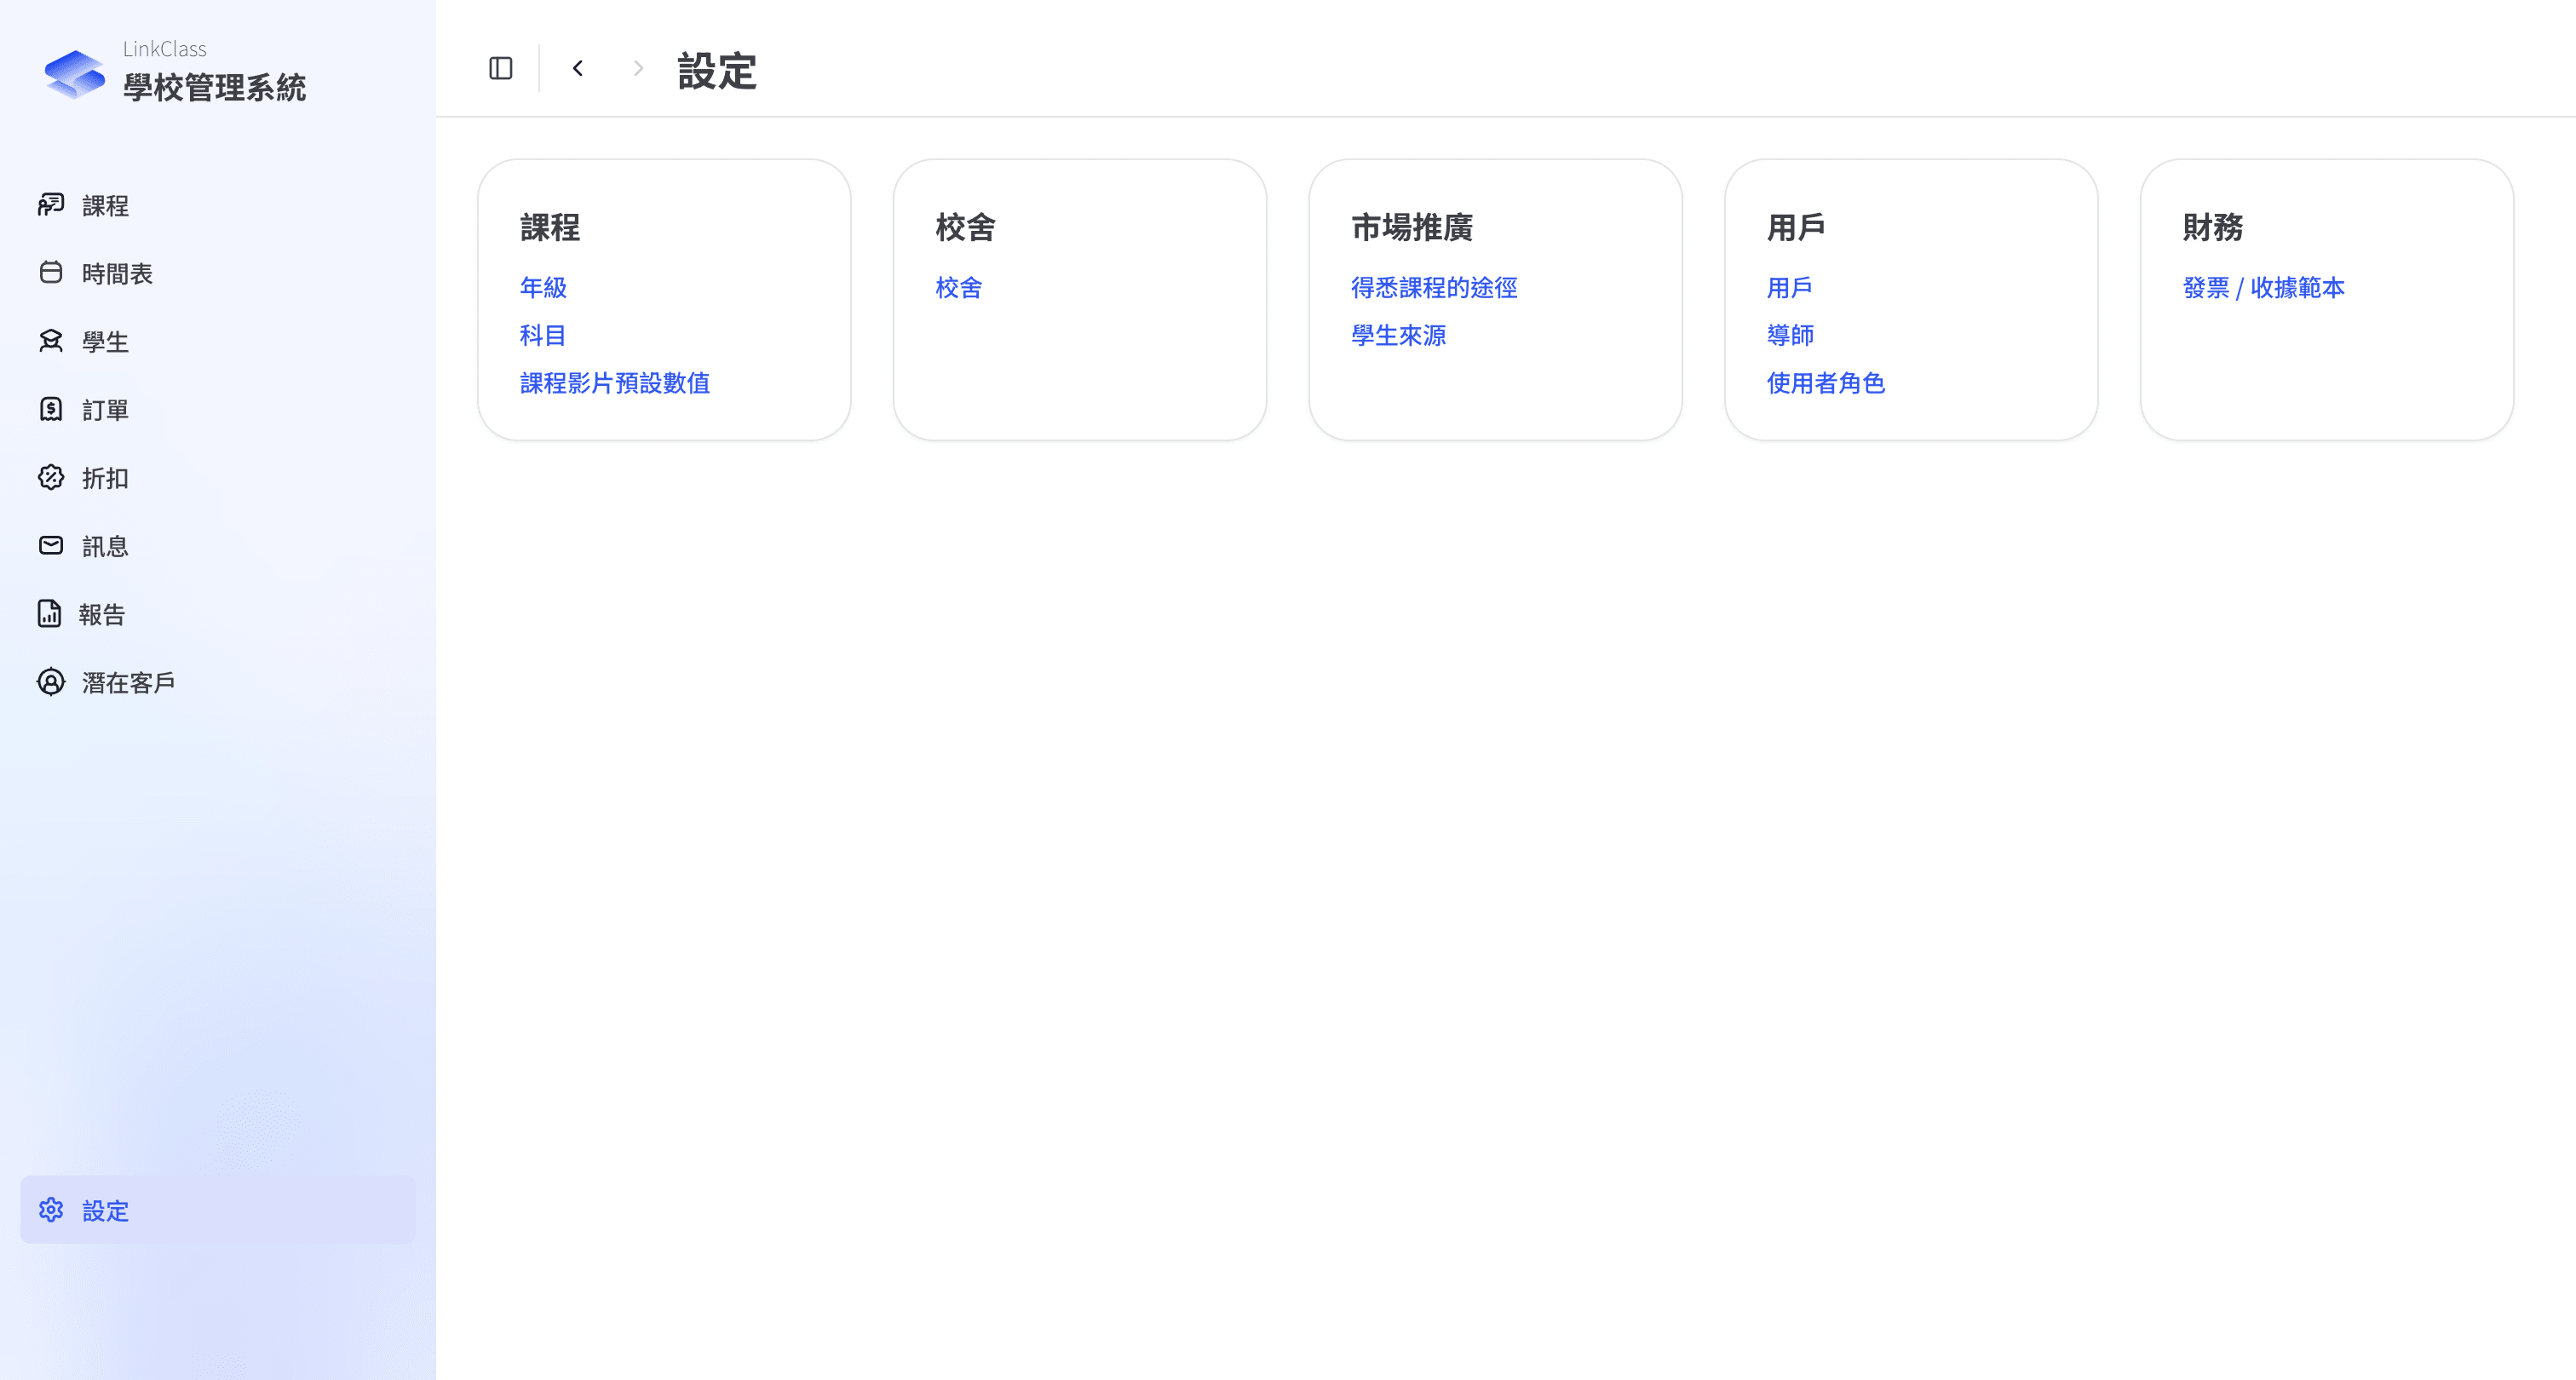Open the 科目 subject link
The image size is (2576, 1380).
click(x=543, y=336)
